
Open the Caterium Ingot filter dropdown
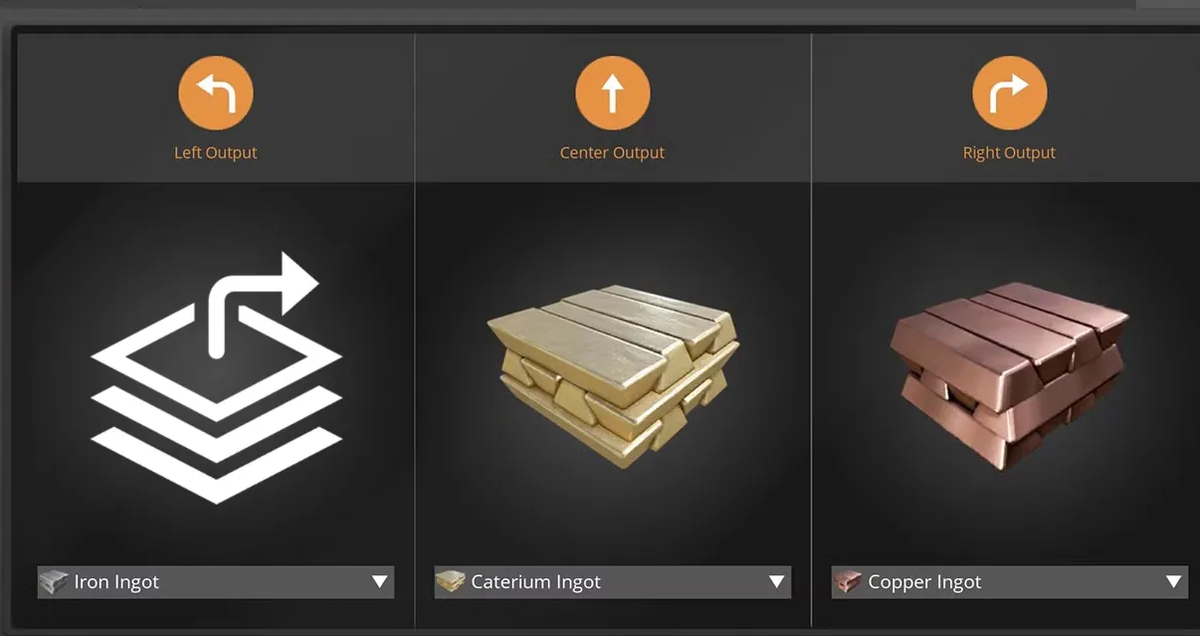click(613, 582)
